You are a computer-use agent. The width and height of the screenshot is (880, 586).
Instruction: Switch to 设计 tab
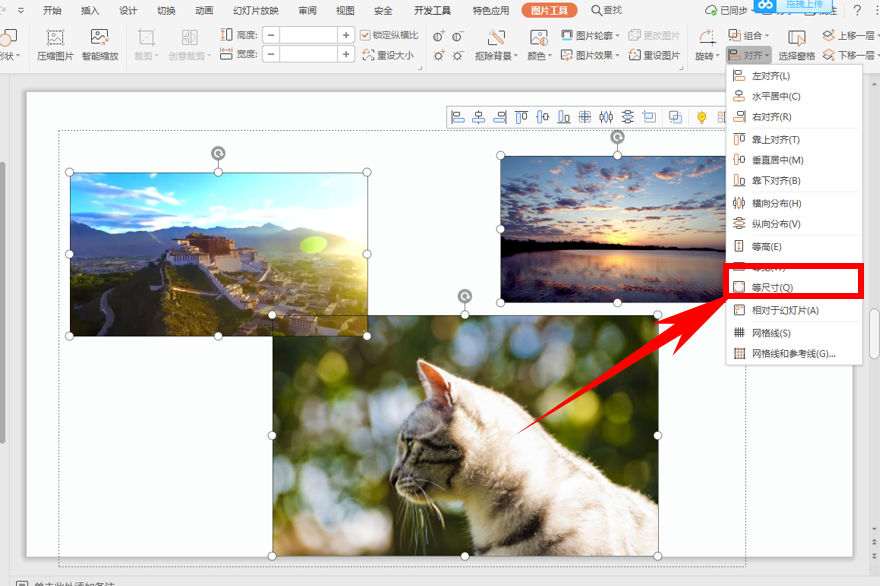click(x=128, y=10)
